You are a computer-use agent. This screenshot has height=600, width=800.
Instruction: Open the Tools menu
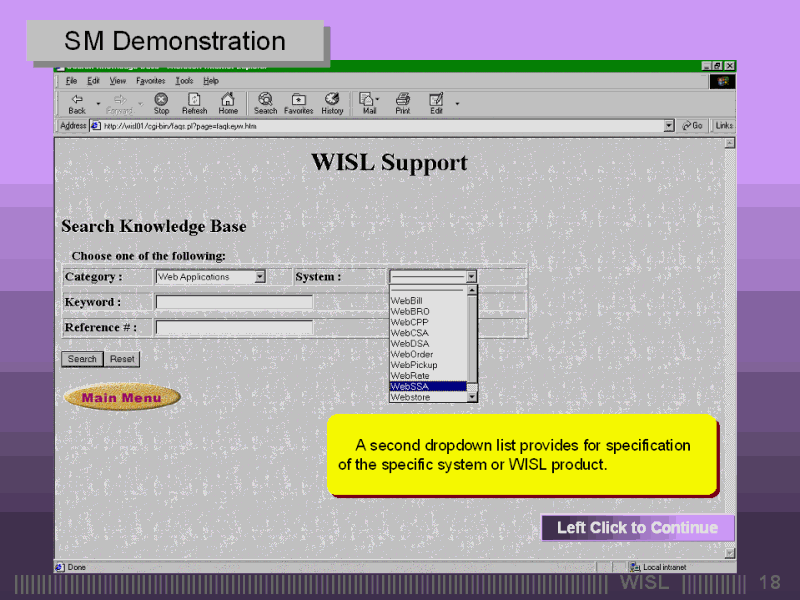coord(184,81)
